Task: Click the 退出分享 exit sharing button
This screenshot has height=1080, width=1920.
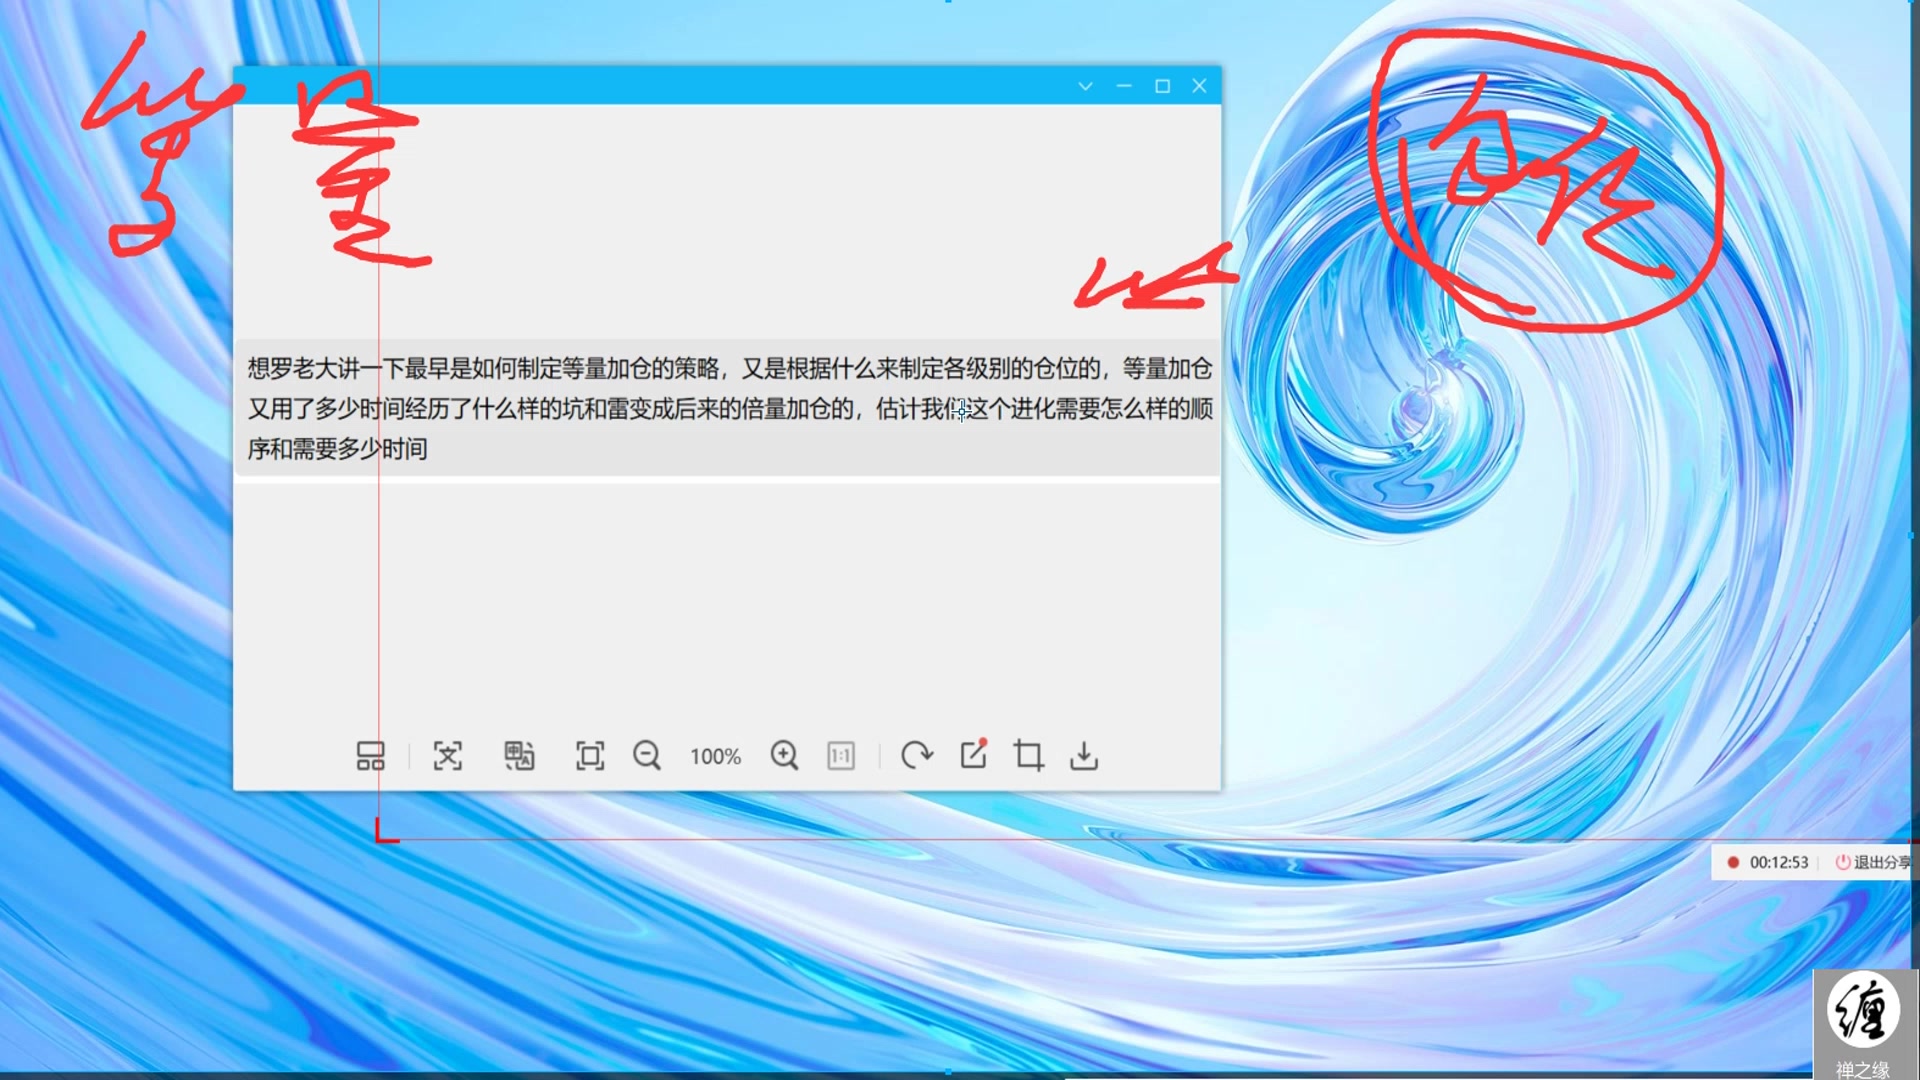Action: 1872,862
